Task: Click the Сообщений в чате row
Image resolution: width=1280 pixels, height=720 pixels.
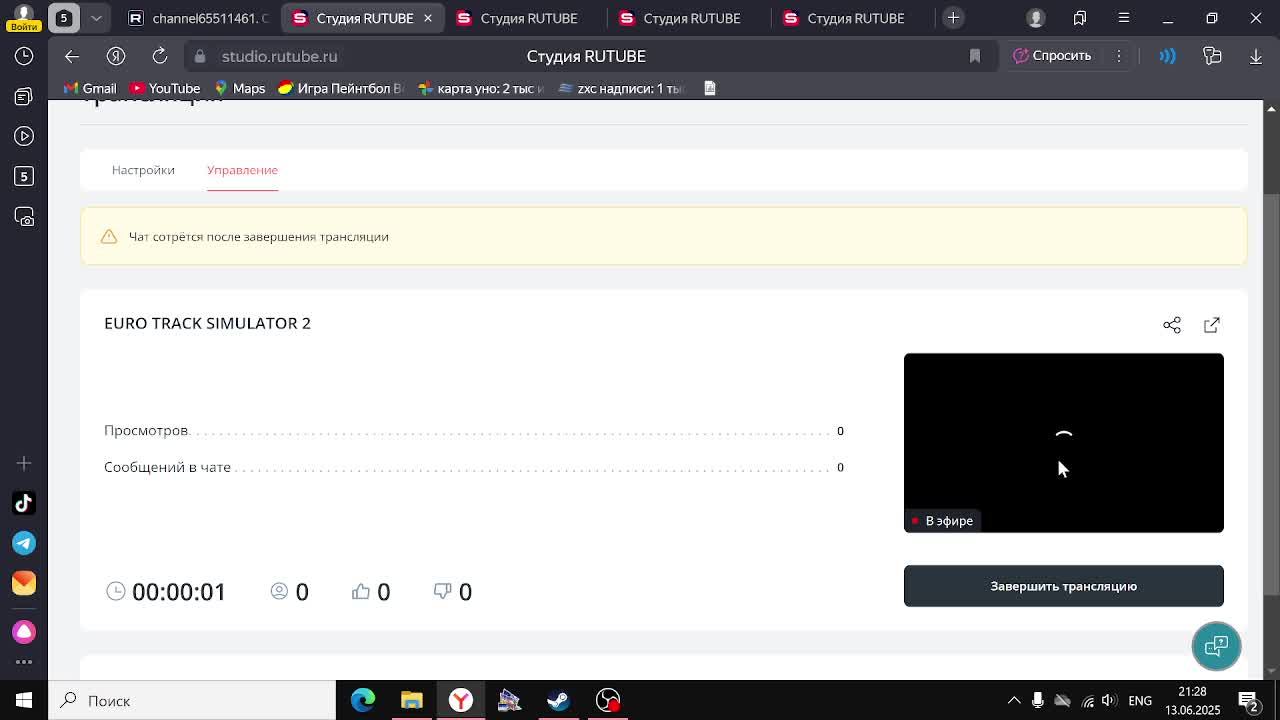Action: [474, 467]
